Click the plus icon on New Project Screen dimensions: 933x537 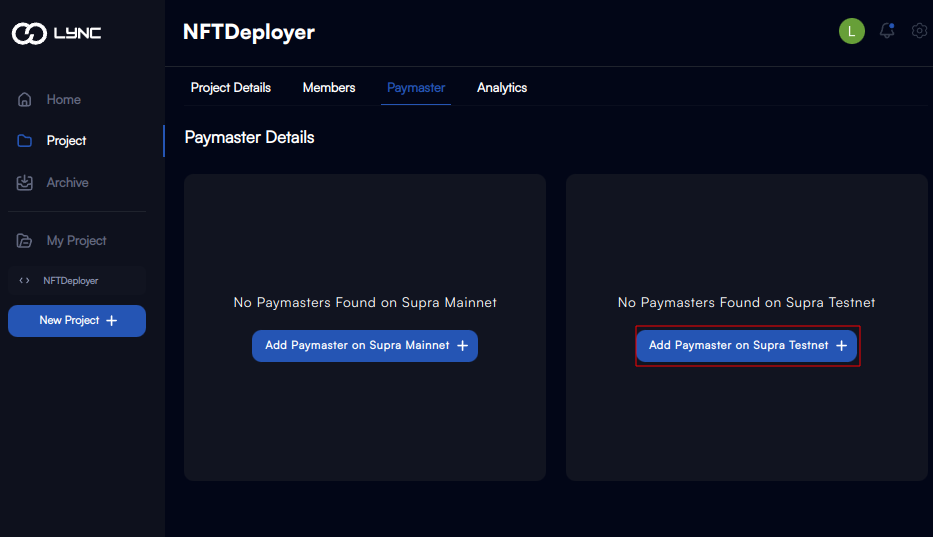click(111, 320)
